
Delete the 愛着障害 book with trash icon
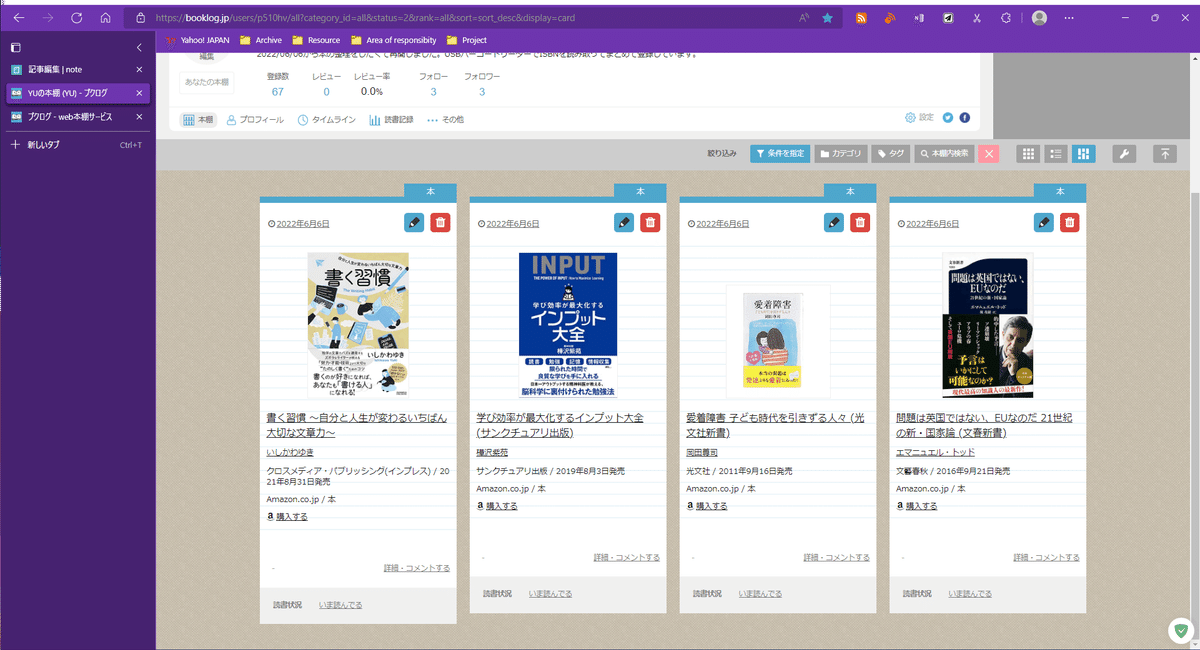pyautogui.click(x=860, y=223)
